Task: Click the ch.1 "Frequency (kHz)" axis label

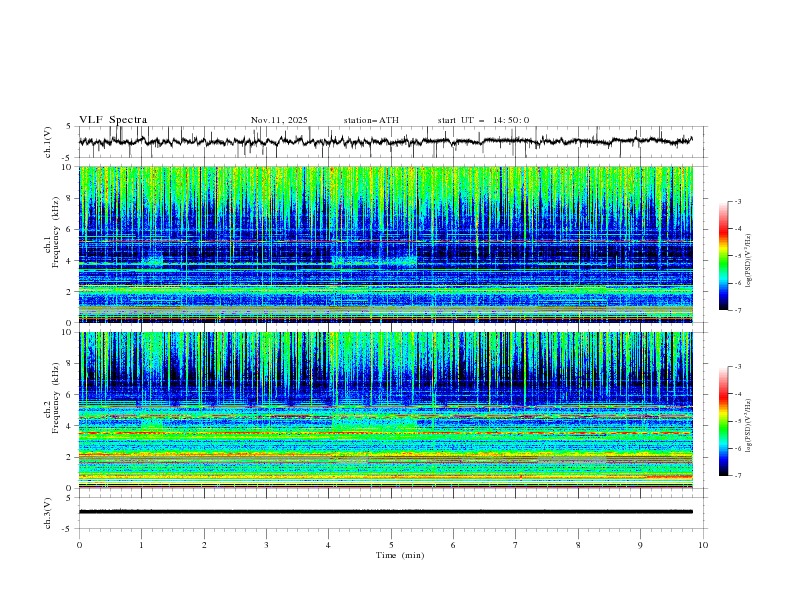Action: pos(55,232)
